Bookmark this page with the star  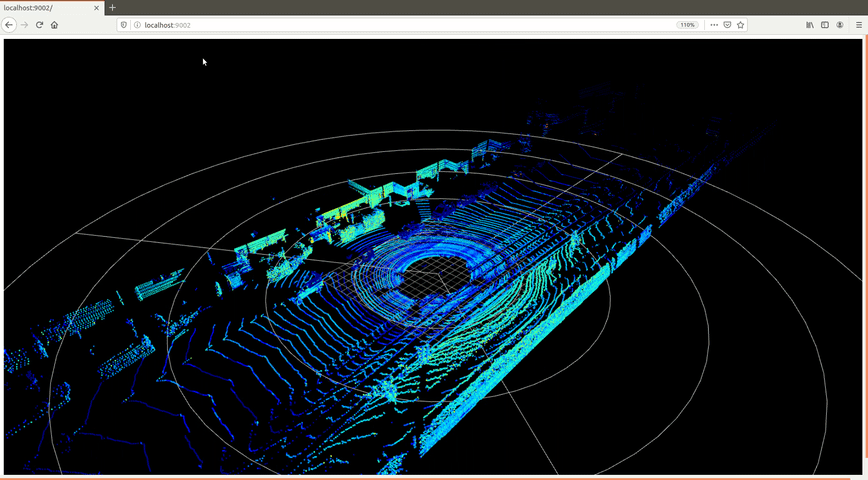click(740, 25)
